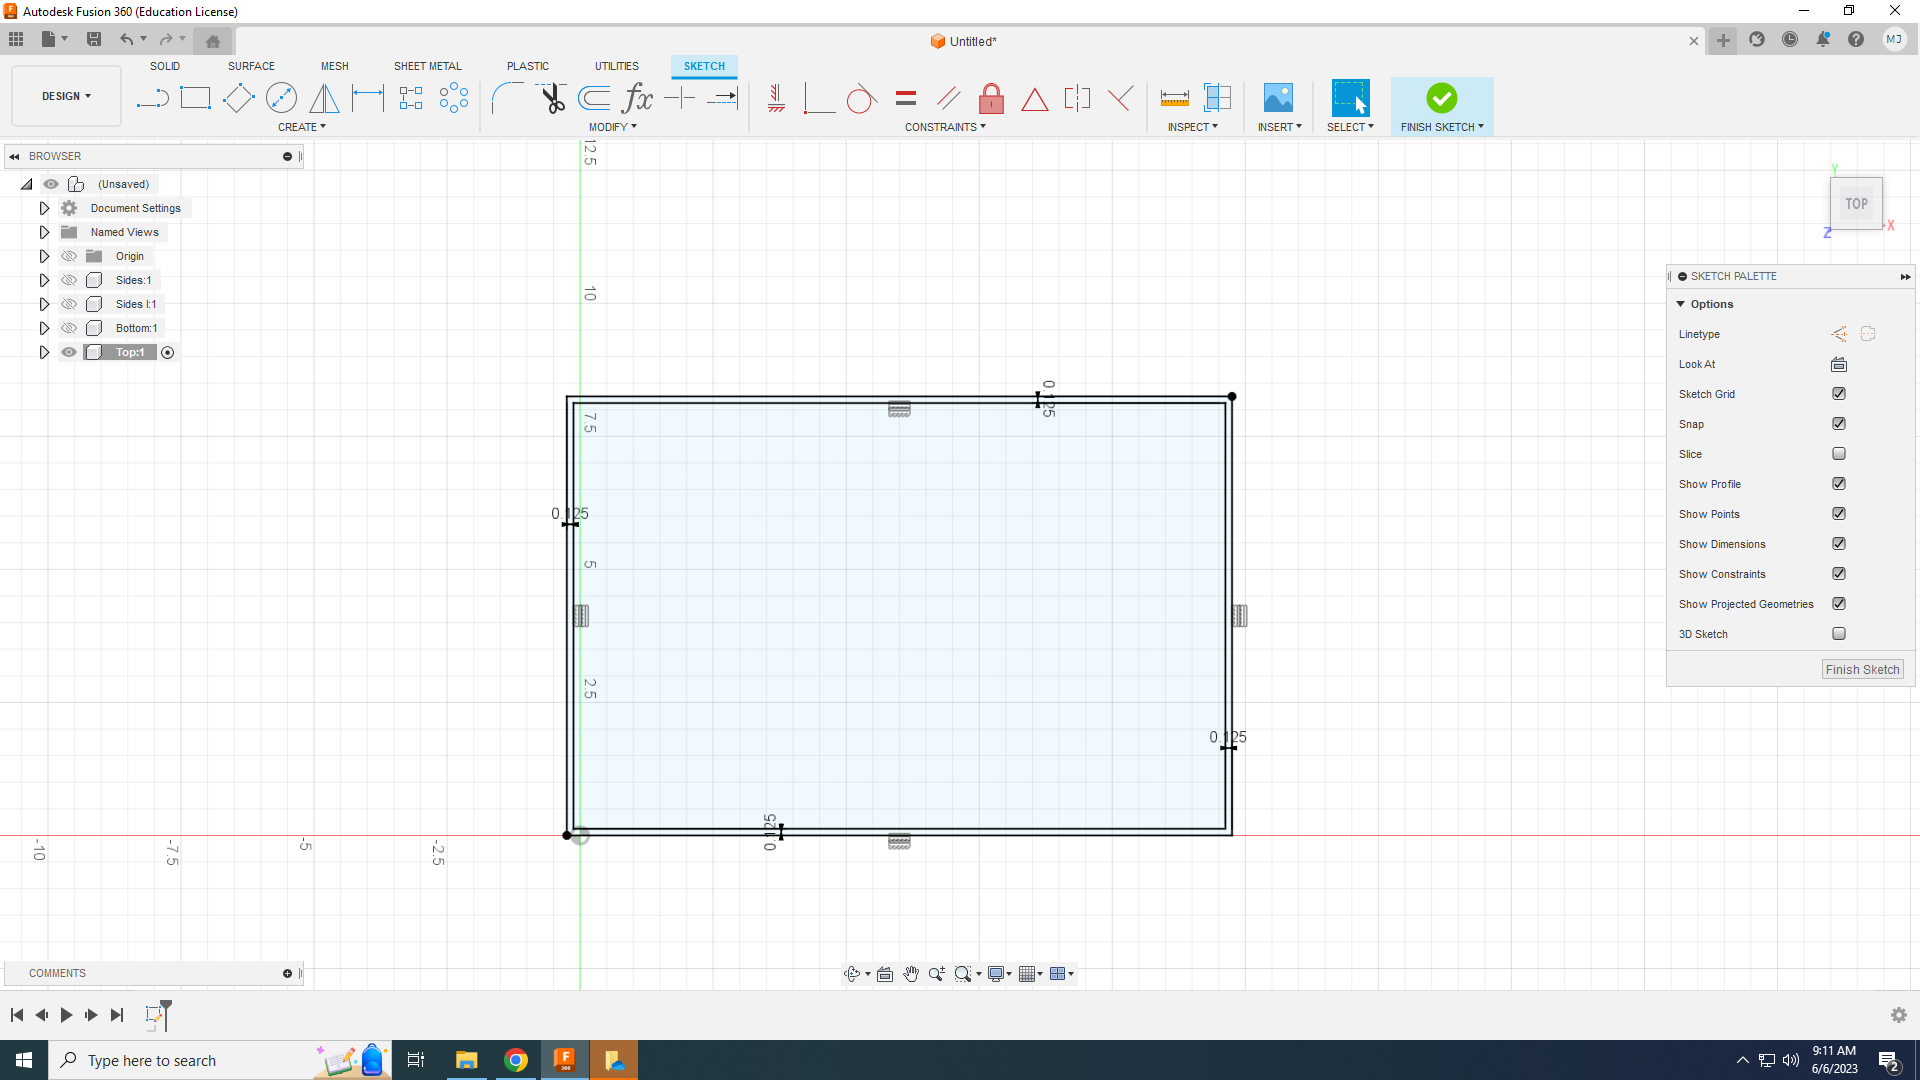Screen dimensions: 1920x1080
Task: Open the DESIGN workspace dropdown
Action: click(66, 96)
